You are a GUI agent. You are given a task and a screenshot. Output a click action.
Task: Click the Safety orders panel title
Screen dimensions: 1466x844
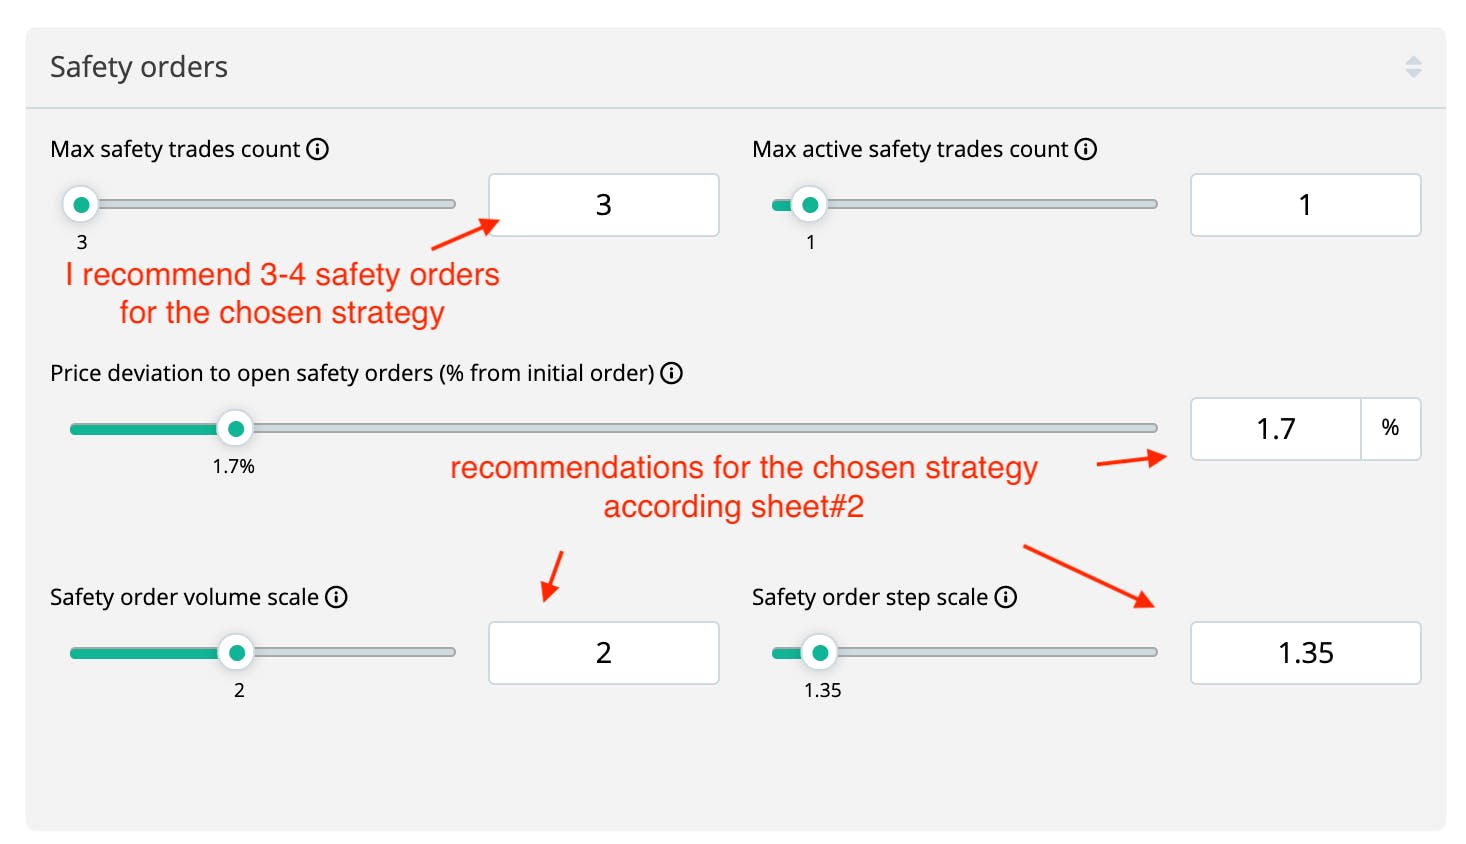139,67
